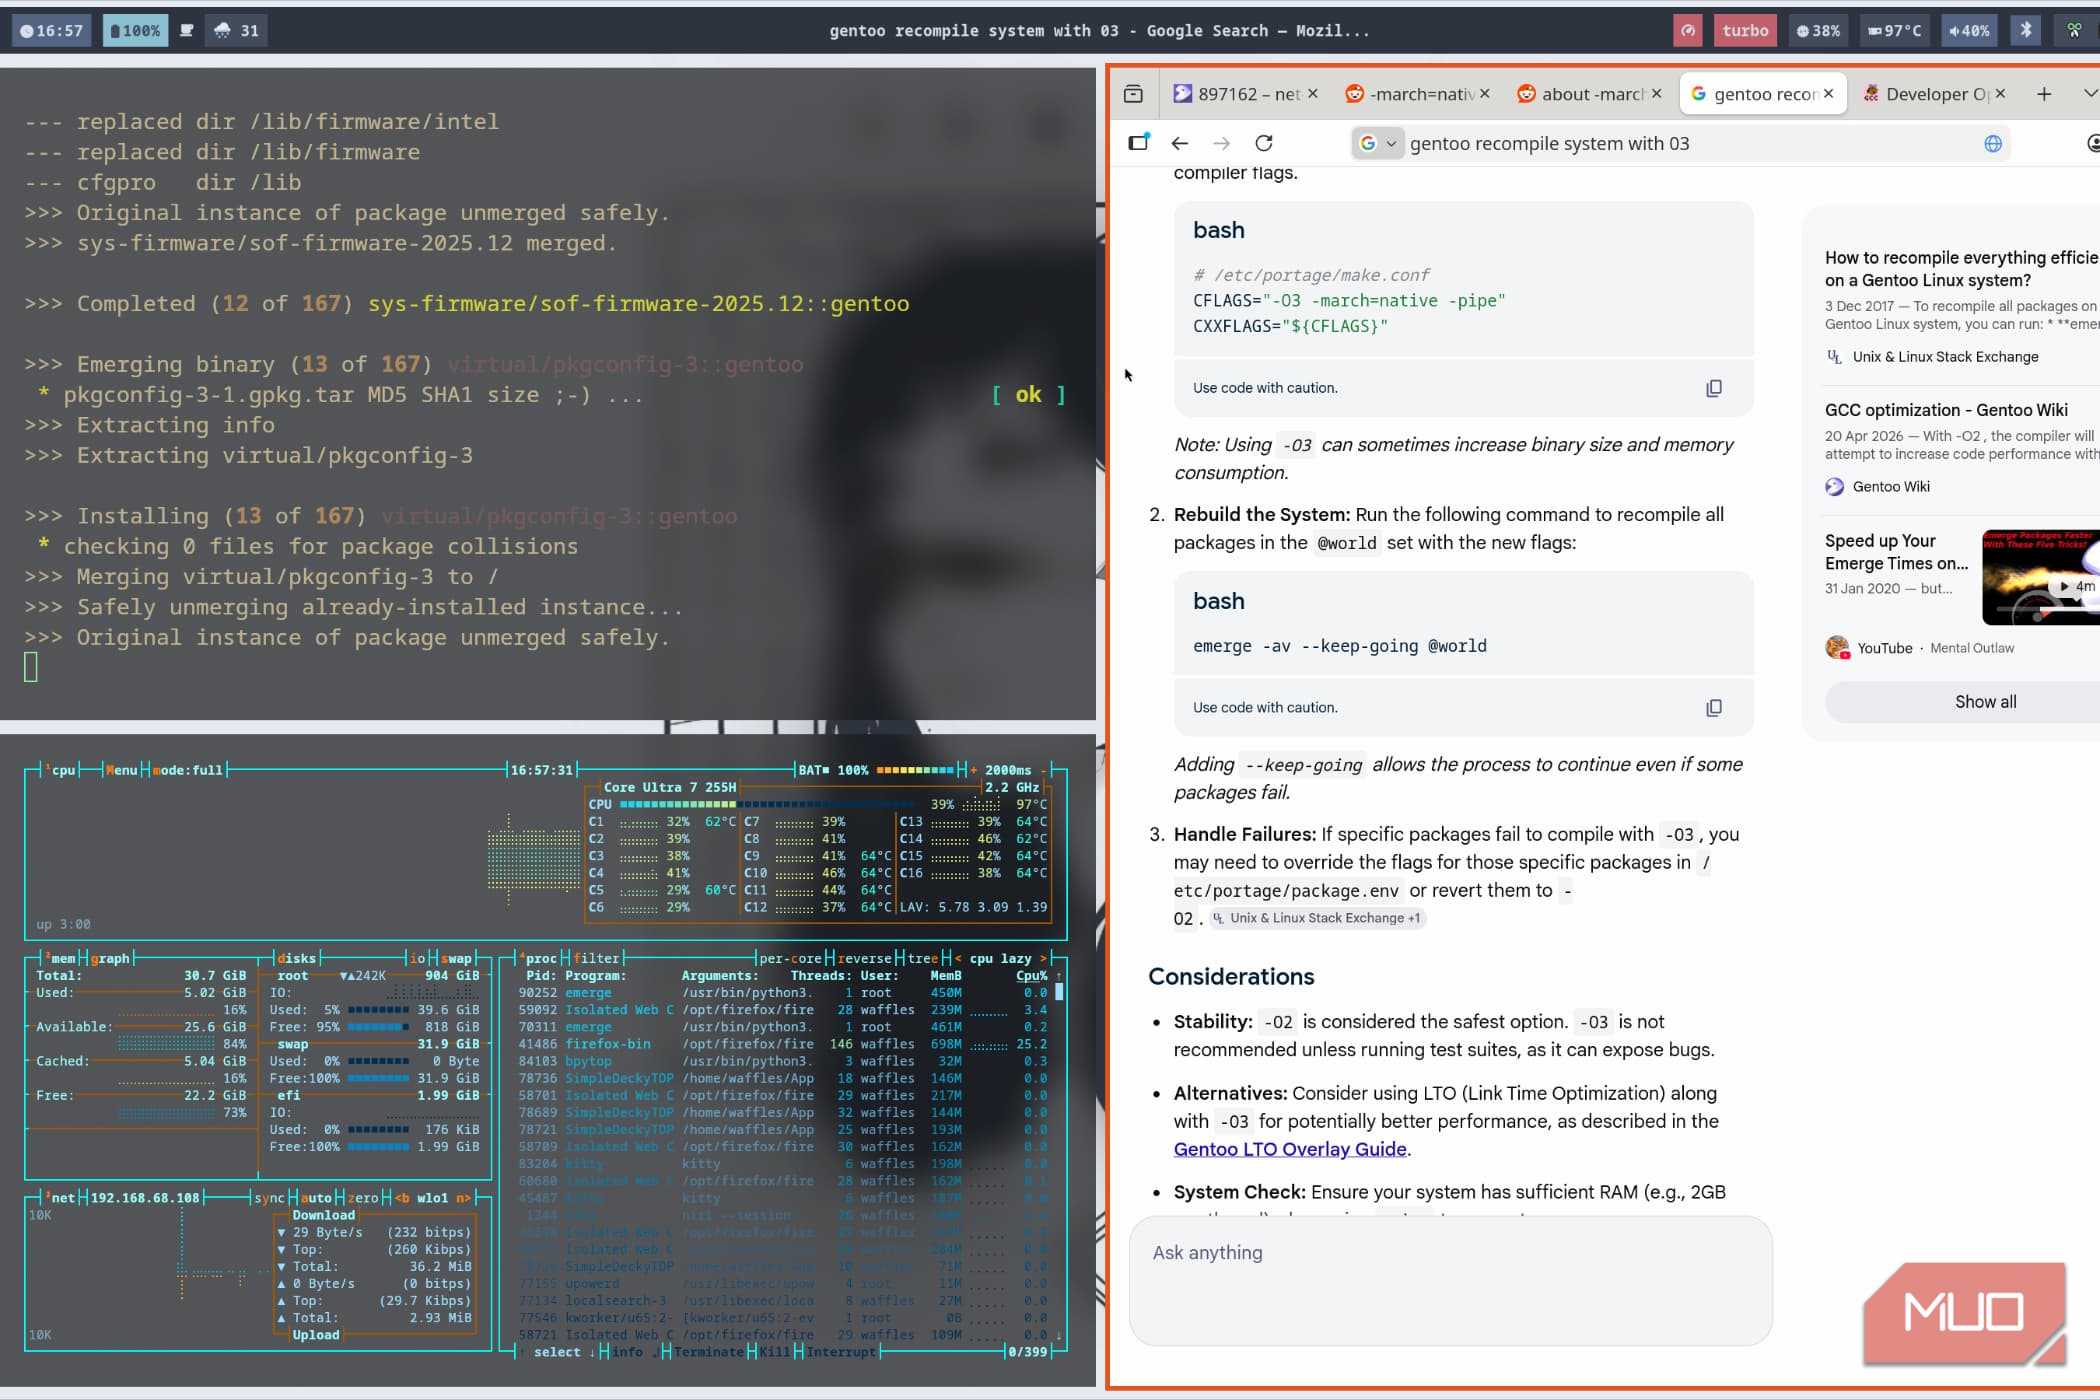Cycle btop mode:full setting
2100x1400 pixels.
(x=187, y=770)
